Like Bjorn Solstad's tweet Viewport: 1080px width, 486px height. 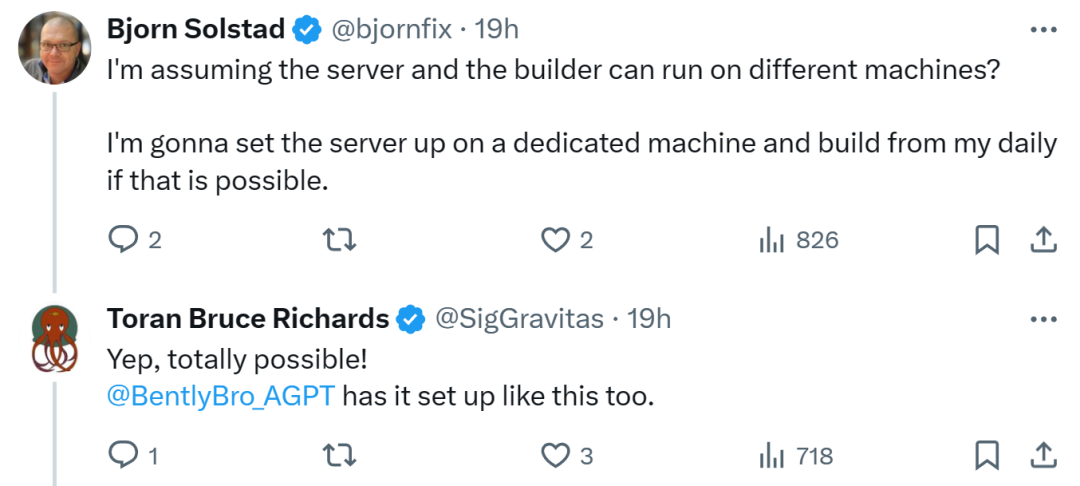[554, 240]
